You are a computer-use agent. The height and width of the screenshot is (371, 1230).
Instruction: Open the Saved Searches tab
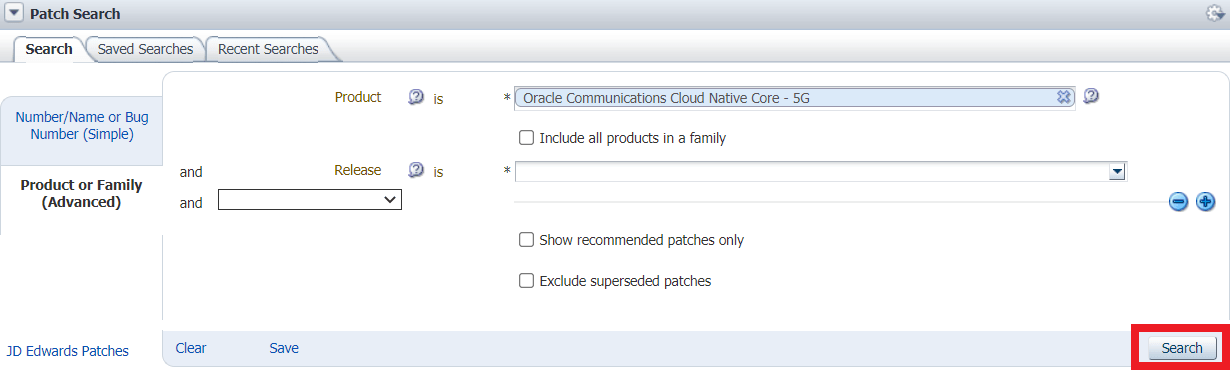coord(145,49)
